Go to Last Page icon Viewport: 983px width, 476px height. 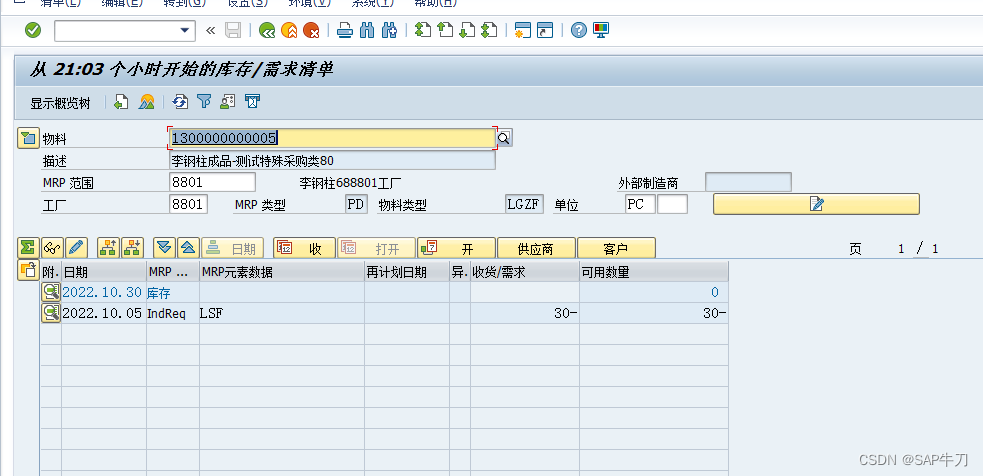[x=489, y=30]
